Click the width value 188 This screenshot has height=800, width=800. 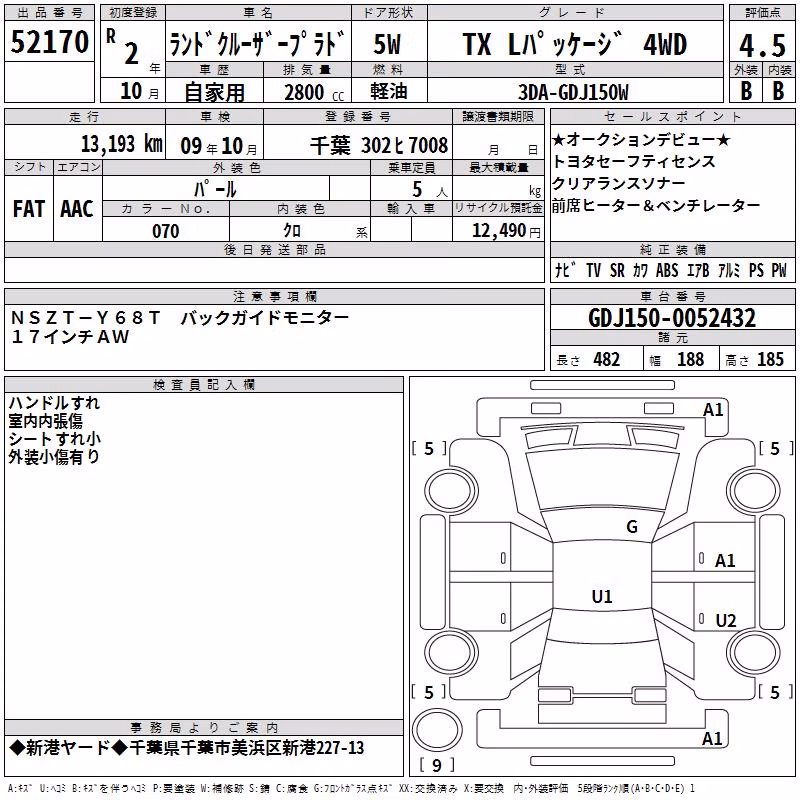click(x=690, y=359)
